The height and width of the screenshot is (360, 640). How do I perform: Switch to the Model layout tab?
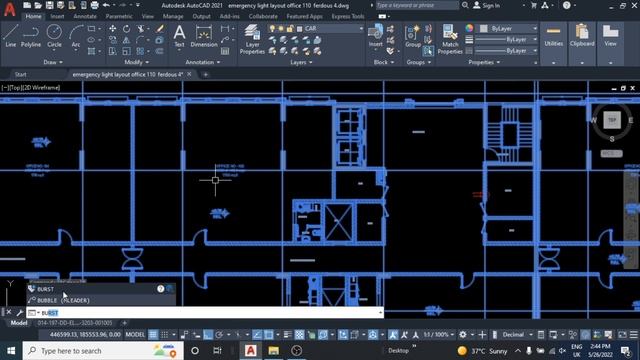[19, 323]
